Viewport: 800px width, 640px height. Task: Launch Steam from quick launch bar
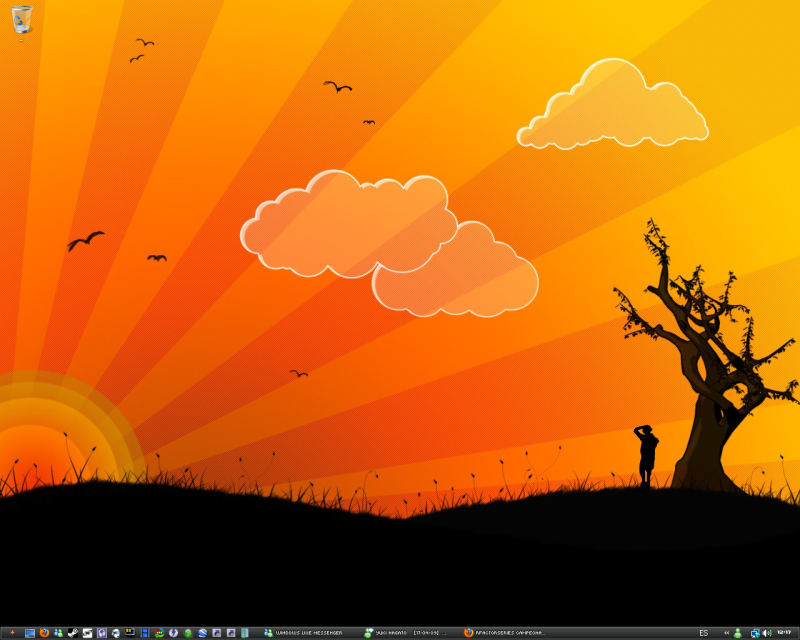point(73,633)
